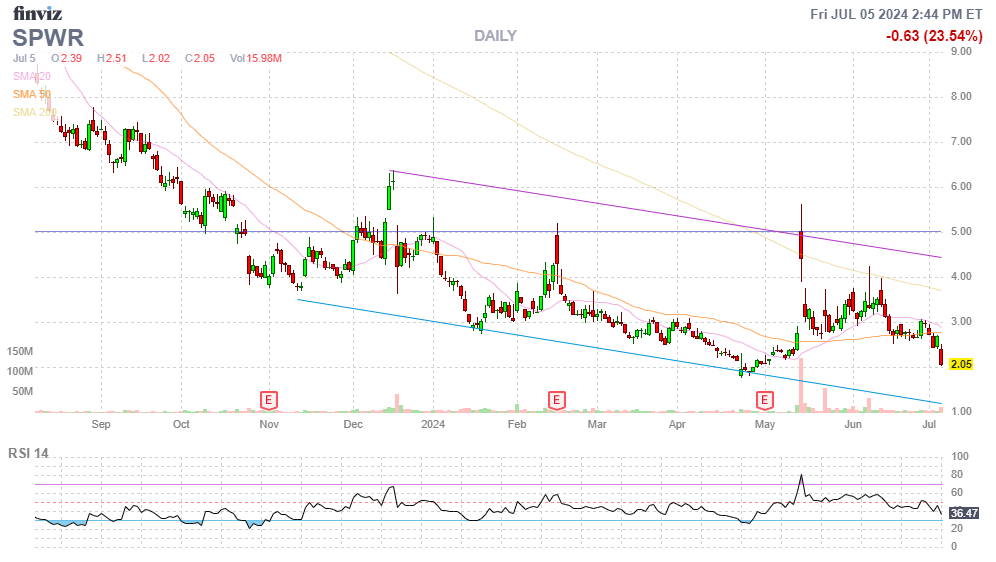Click the -0.63 (23.54%) price change
Screen dimensions: 996x562
click(x=934, y=36)
